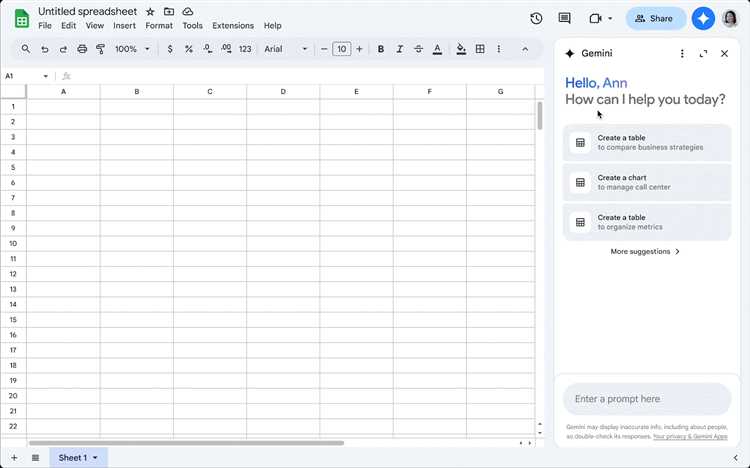Open the zoom 100% dropdown

pos(132,49)
